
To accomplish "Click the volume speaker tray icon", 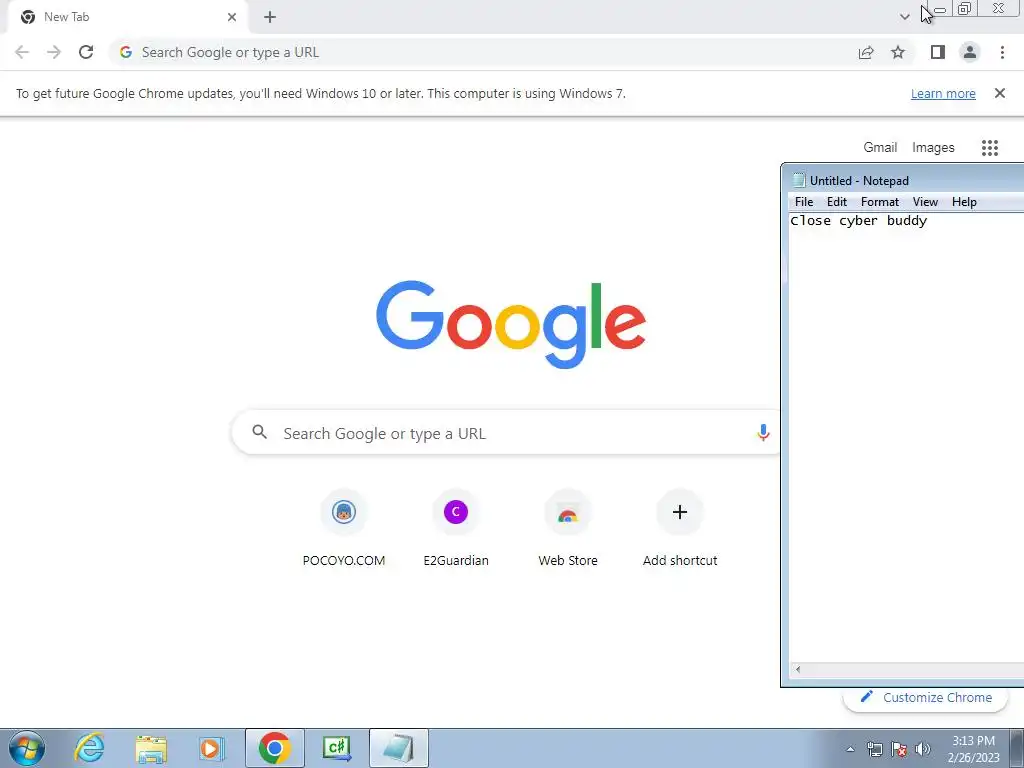I will point(923,749).
